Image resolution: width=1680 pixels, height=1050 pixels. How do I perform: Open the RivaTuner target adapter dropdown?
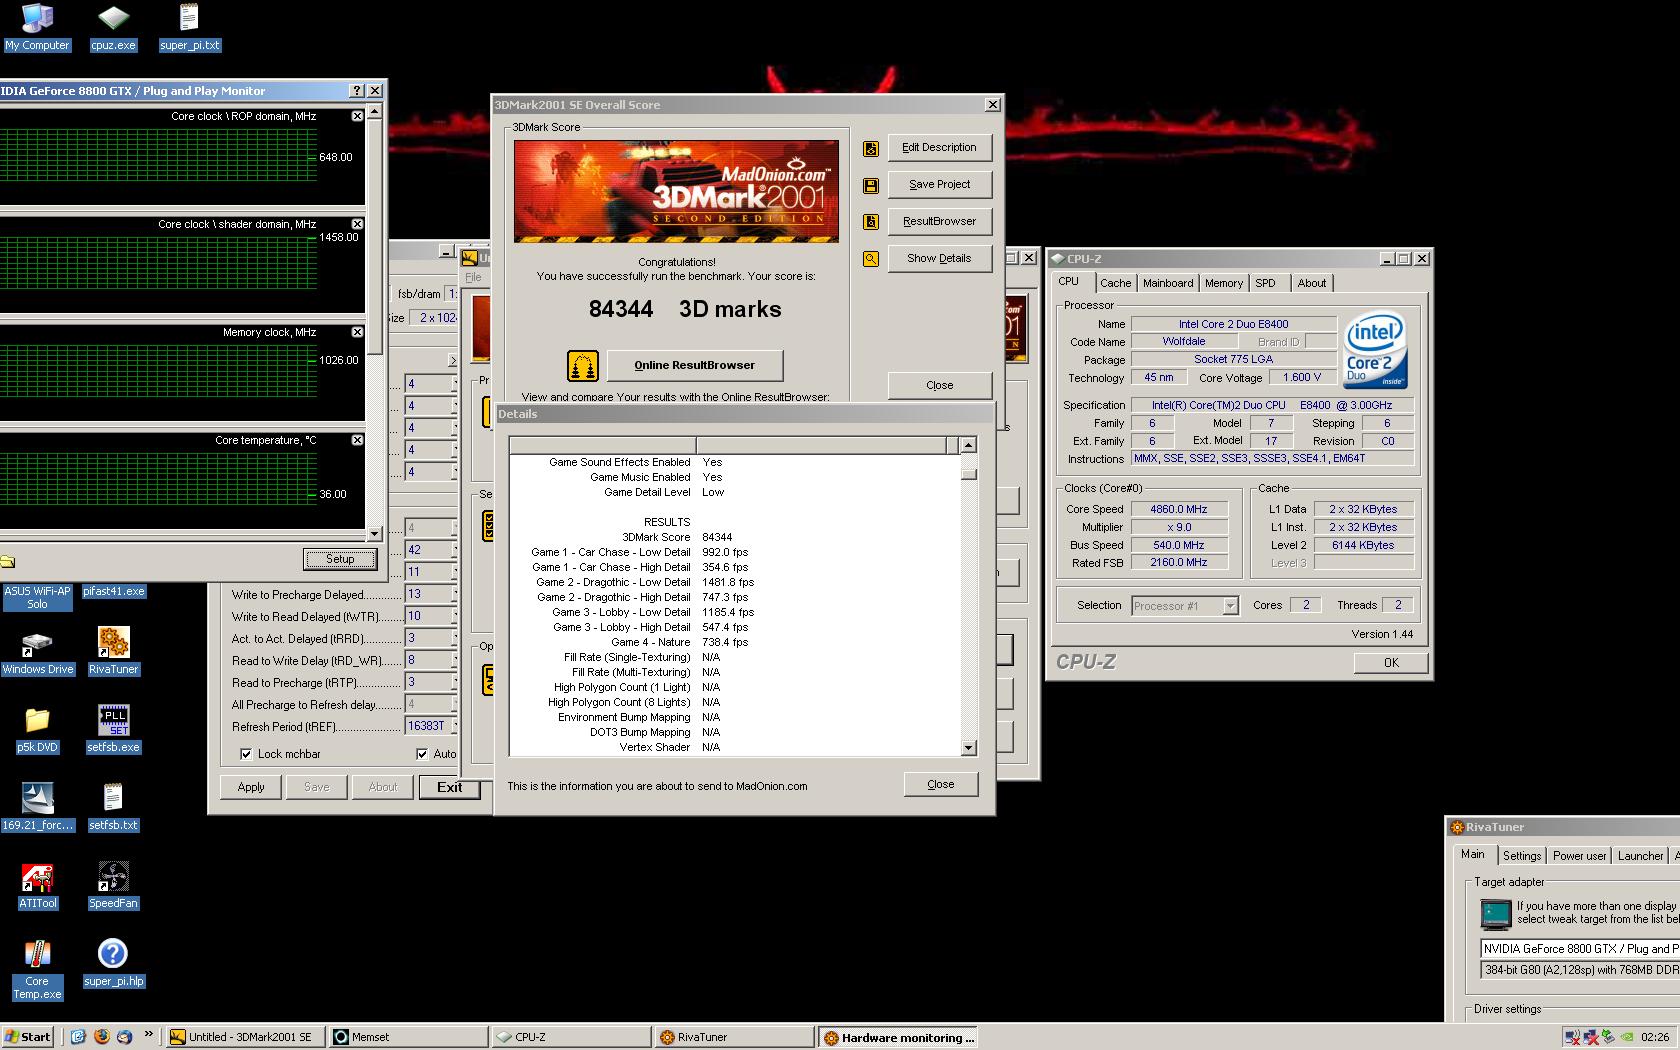[x=1580, y=948]
